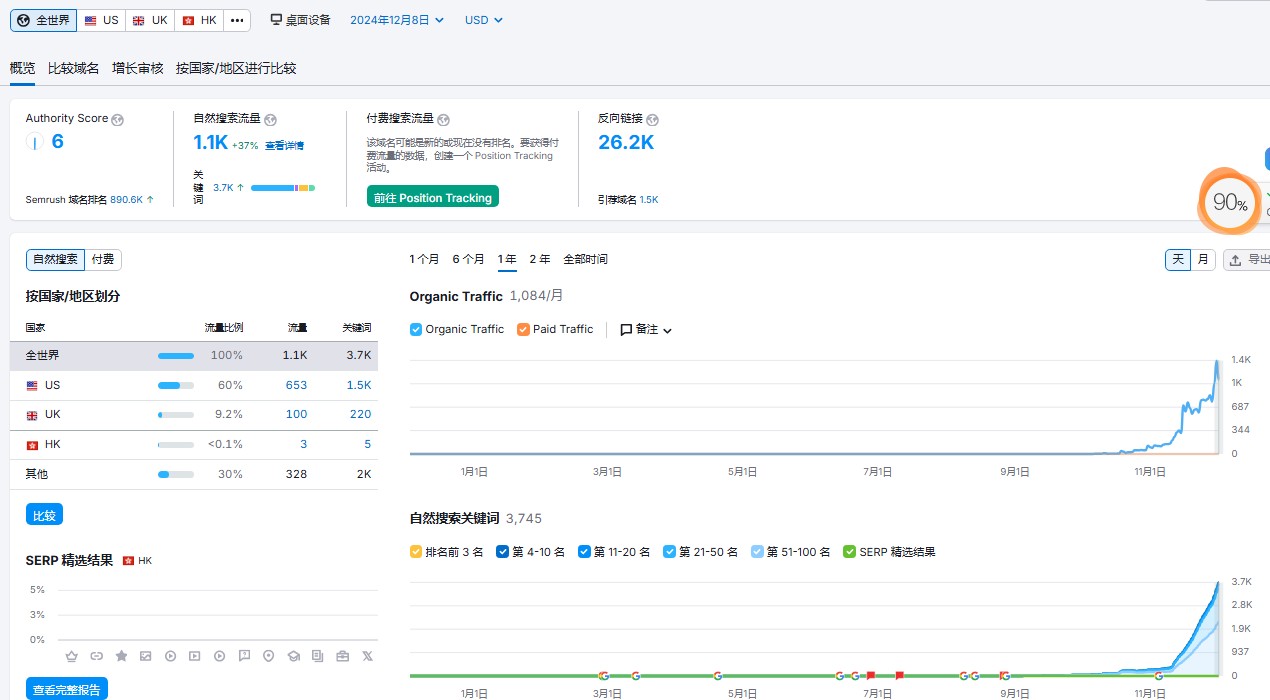This screenshot has width=1270, height=700.
Task: Click the three-dots more countries button
Action: tap(236, 20)
